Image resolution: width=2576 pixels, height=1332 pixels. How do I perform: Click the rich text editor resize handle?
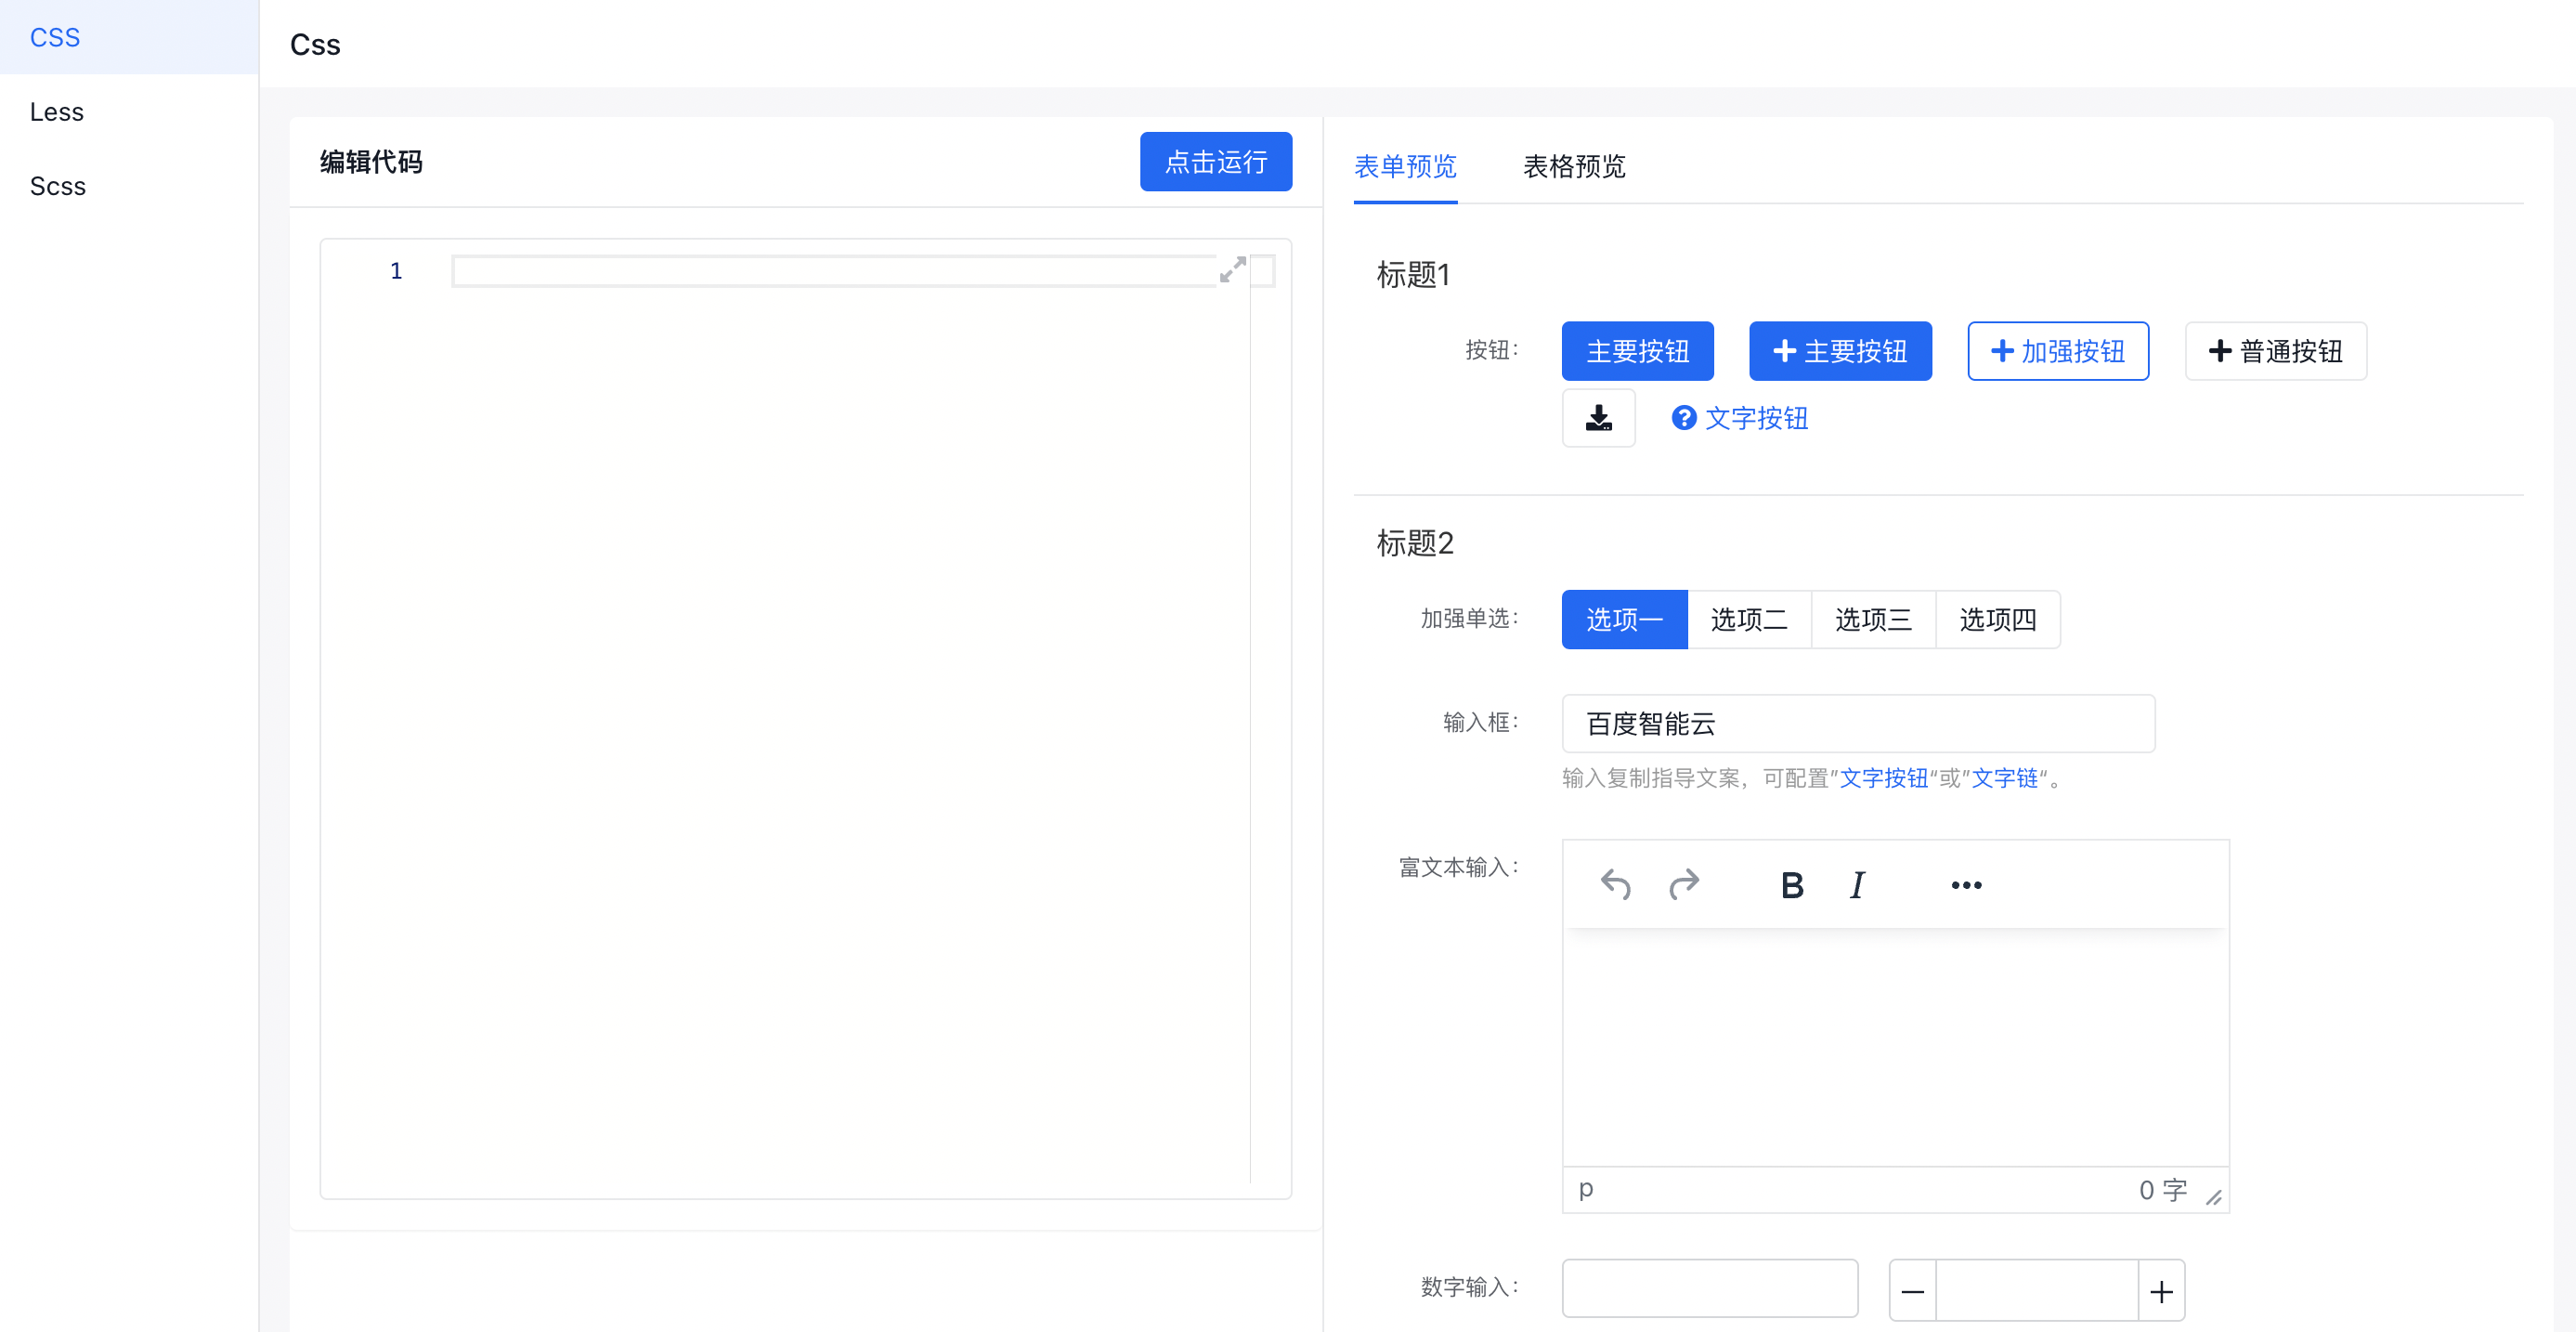pyautogui.click(x=2213, y=1197)
